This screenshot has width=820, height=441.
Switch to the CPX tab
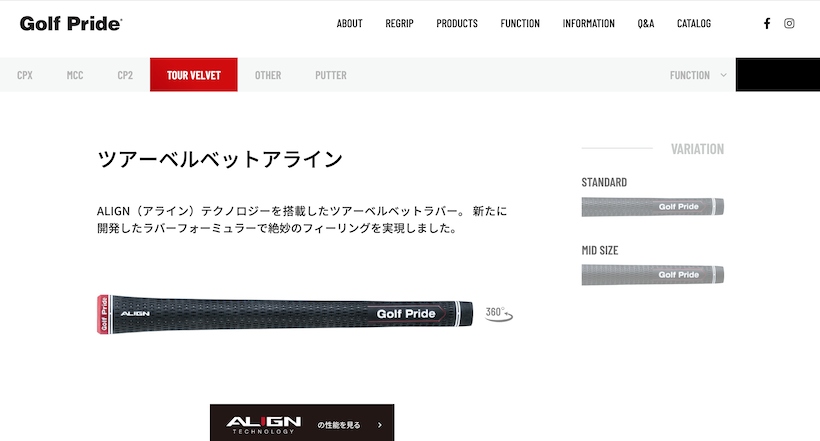click(x=25, y=75)
